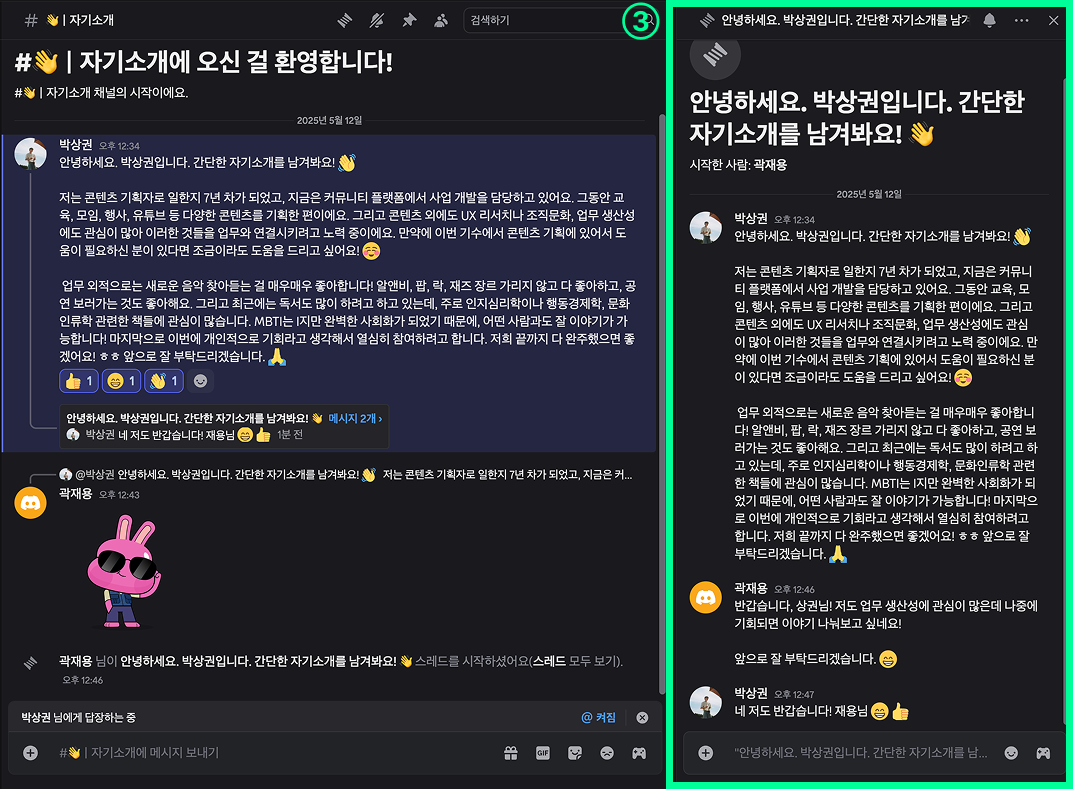This screenshot has height=789, width=1073.
Task: Toggle grinning face reaction on the message
Action: 122,381
